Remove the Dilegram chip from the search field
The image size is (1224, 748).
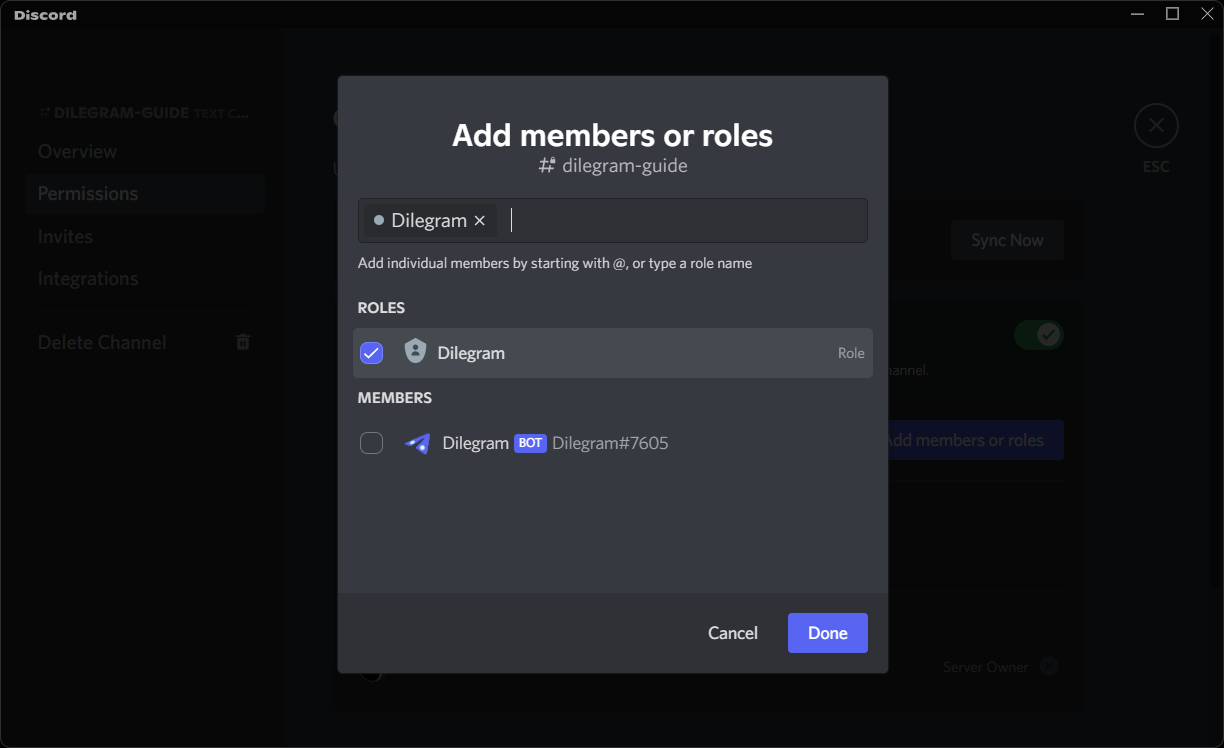tap(480, 221)
